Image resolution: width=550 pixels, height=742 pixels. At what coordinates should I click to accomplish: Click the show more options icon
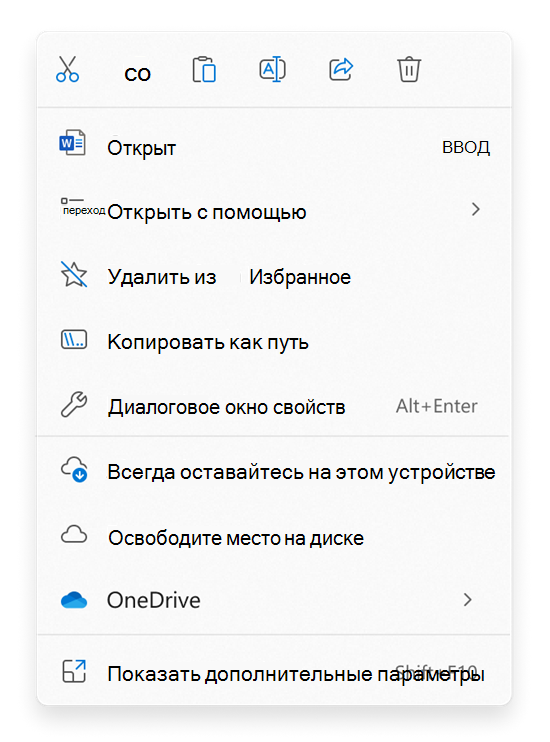74,671
